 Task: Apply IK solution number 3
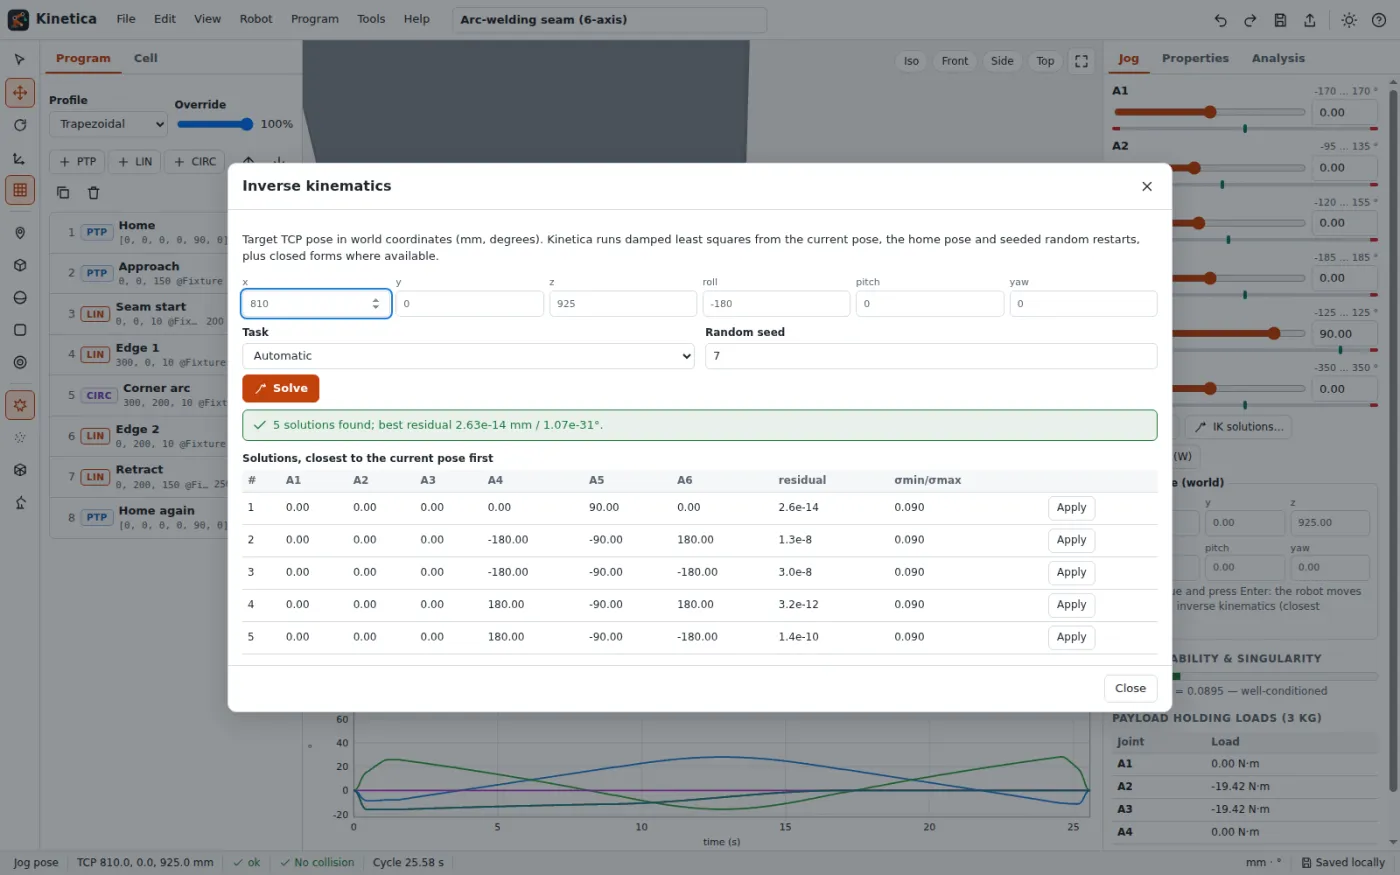point(1071,572)
